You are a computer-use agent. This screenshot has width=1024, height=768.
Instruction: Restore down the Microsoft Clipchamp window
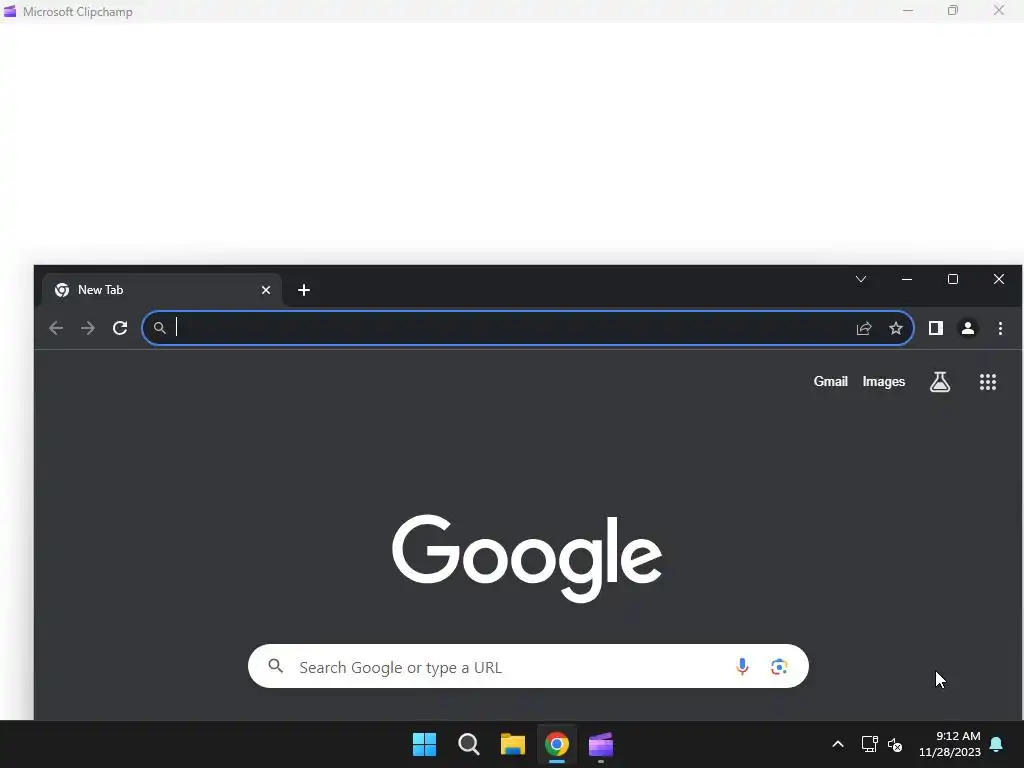tap(953, 10)
